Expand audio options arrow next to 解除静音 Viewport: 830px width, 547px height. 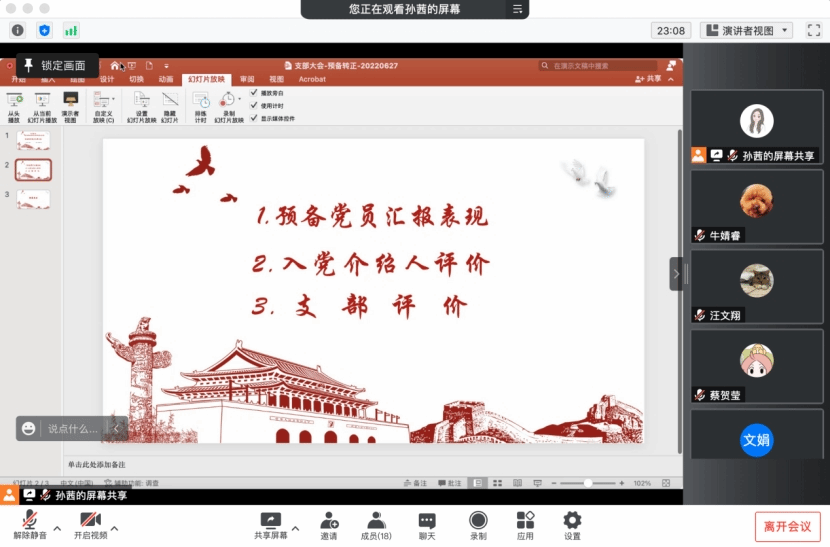(57, 528)
